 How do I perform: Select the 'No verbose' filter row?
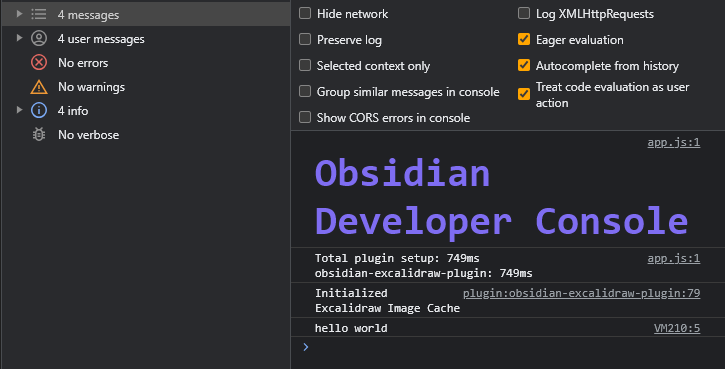(146, 135)
